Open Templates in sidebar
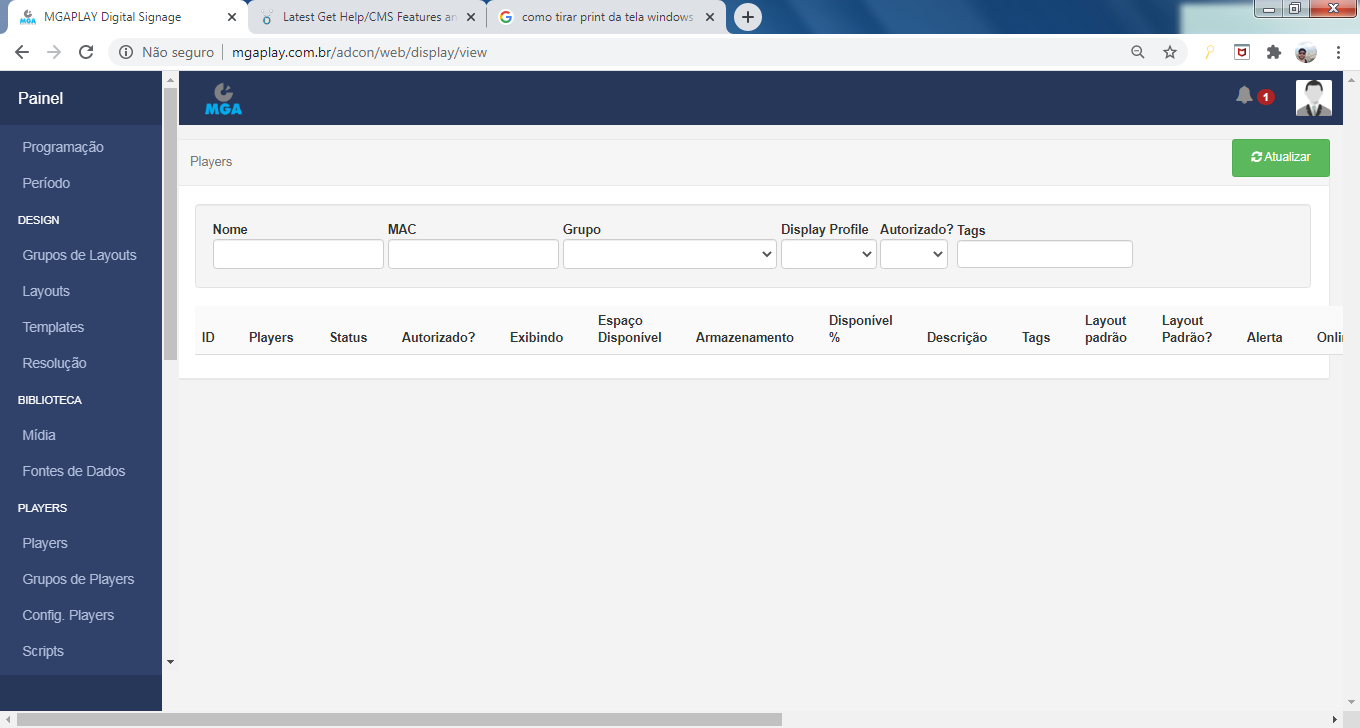 [53, 327]
